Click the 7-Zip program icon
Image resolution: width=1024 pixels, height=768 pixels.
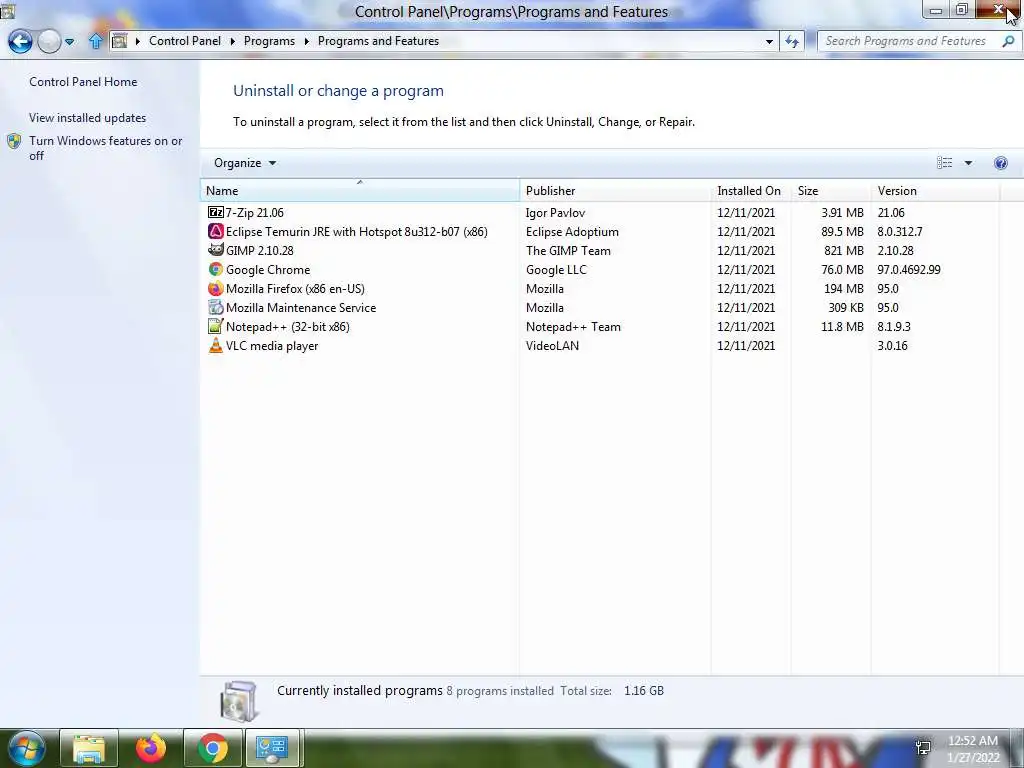tap(216, 212)
